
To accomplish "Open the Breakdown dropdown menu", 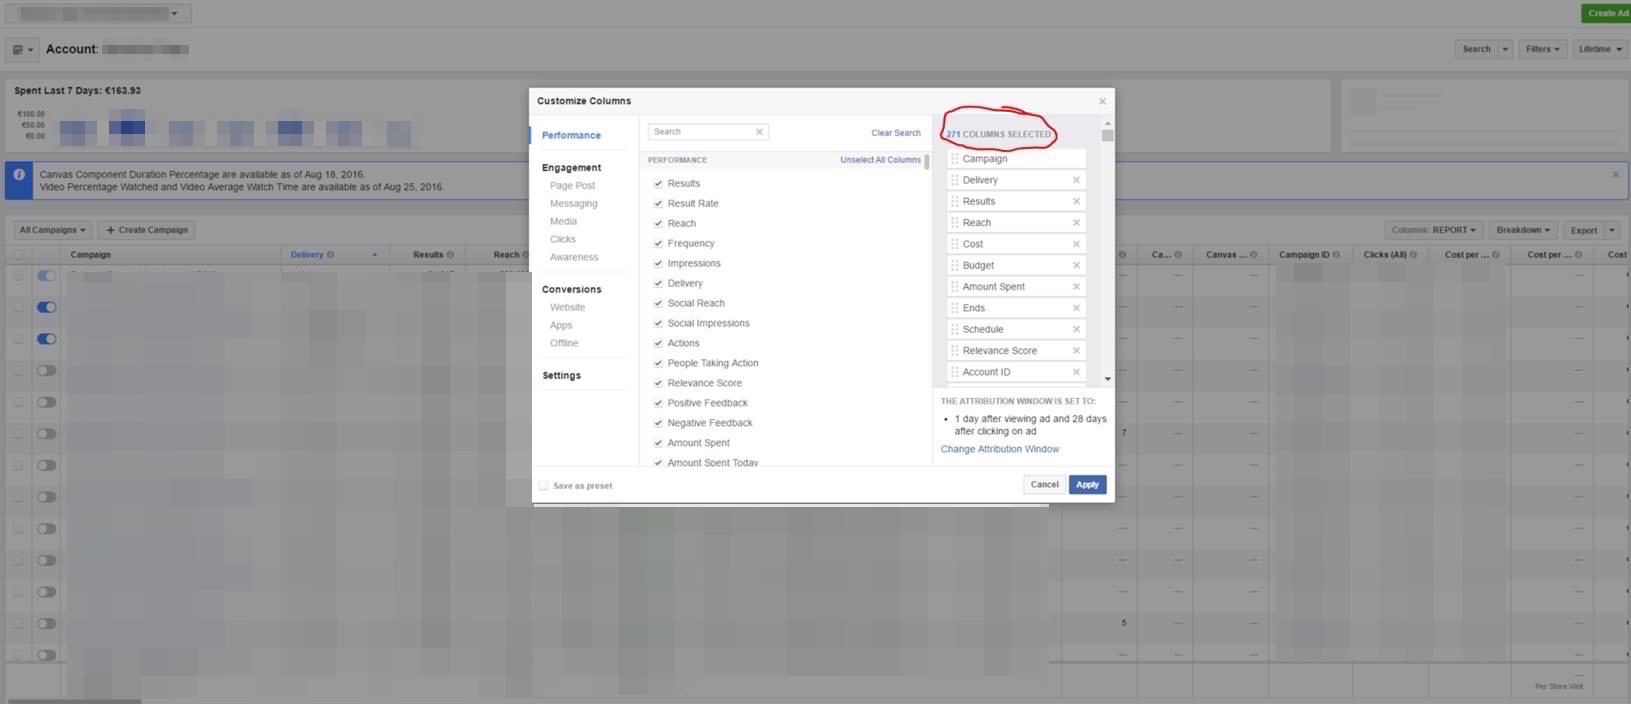I will tap(1523, 230).
